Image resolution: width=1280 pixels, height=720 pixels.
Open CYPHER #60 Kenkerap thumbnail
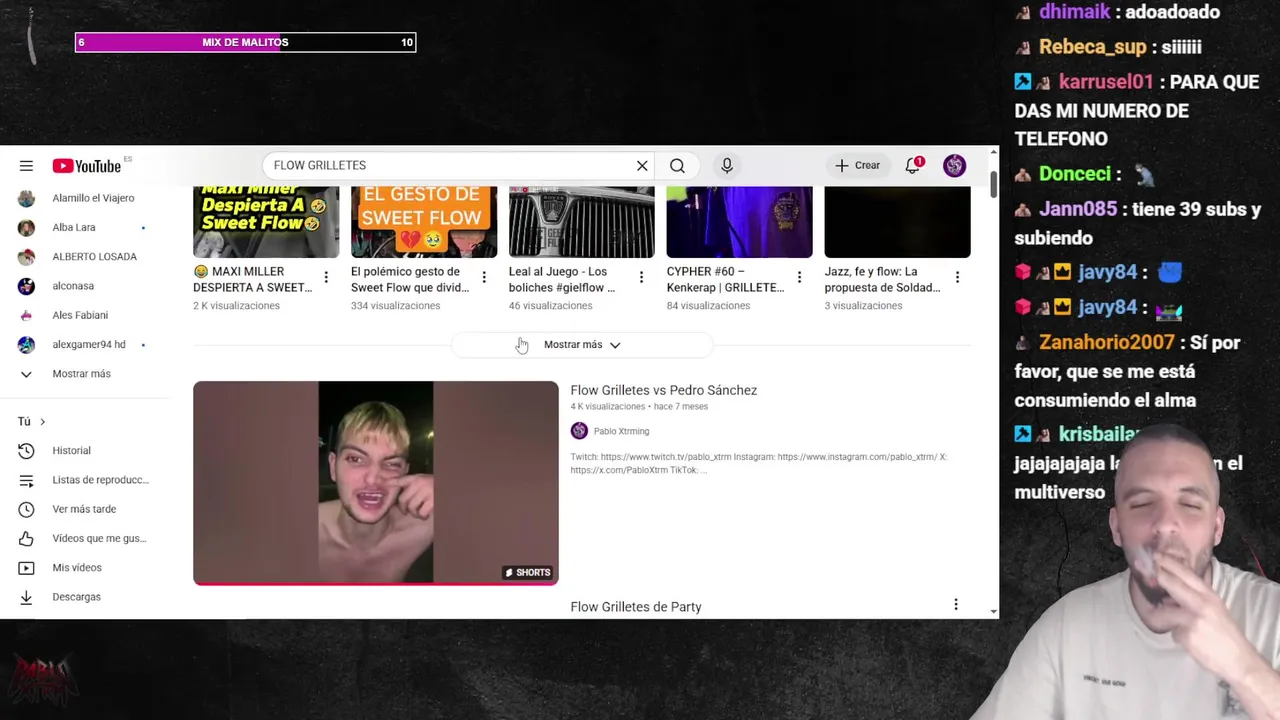(740, 222)
